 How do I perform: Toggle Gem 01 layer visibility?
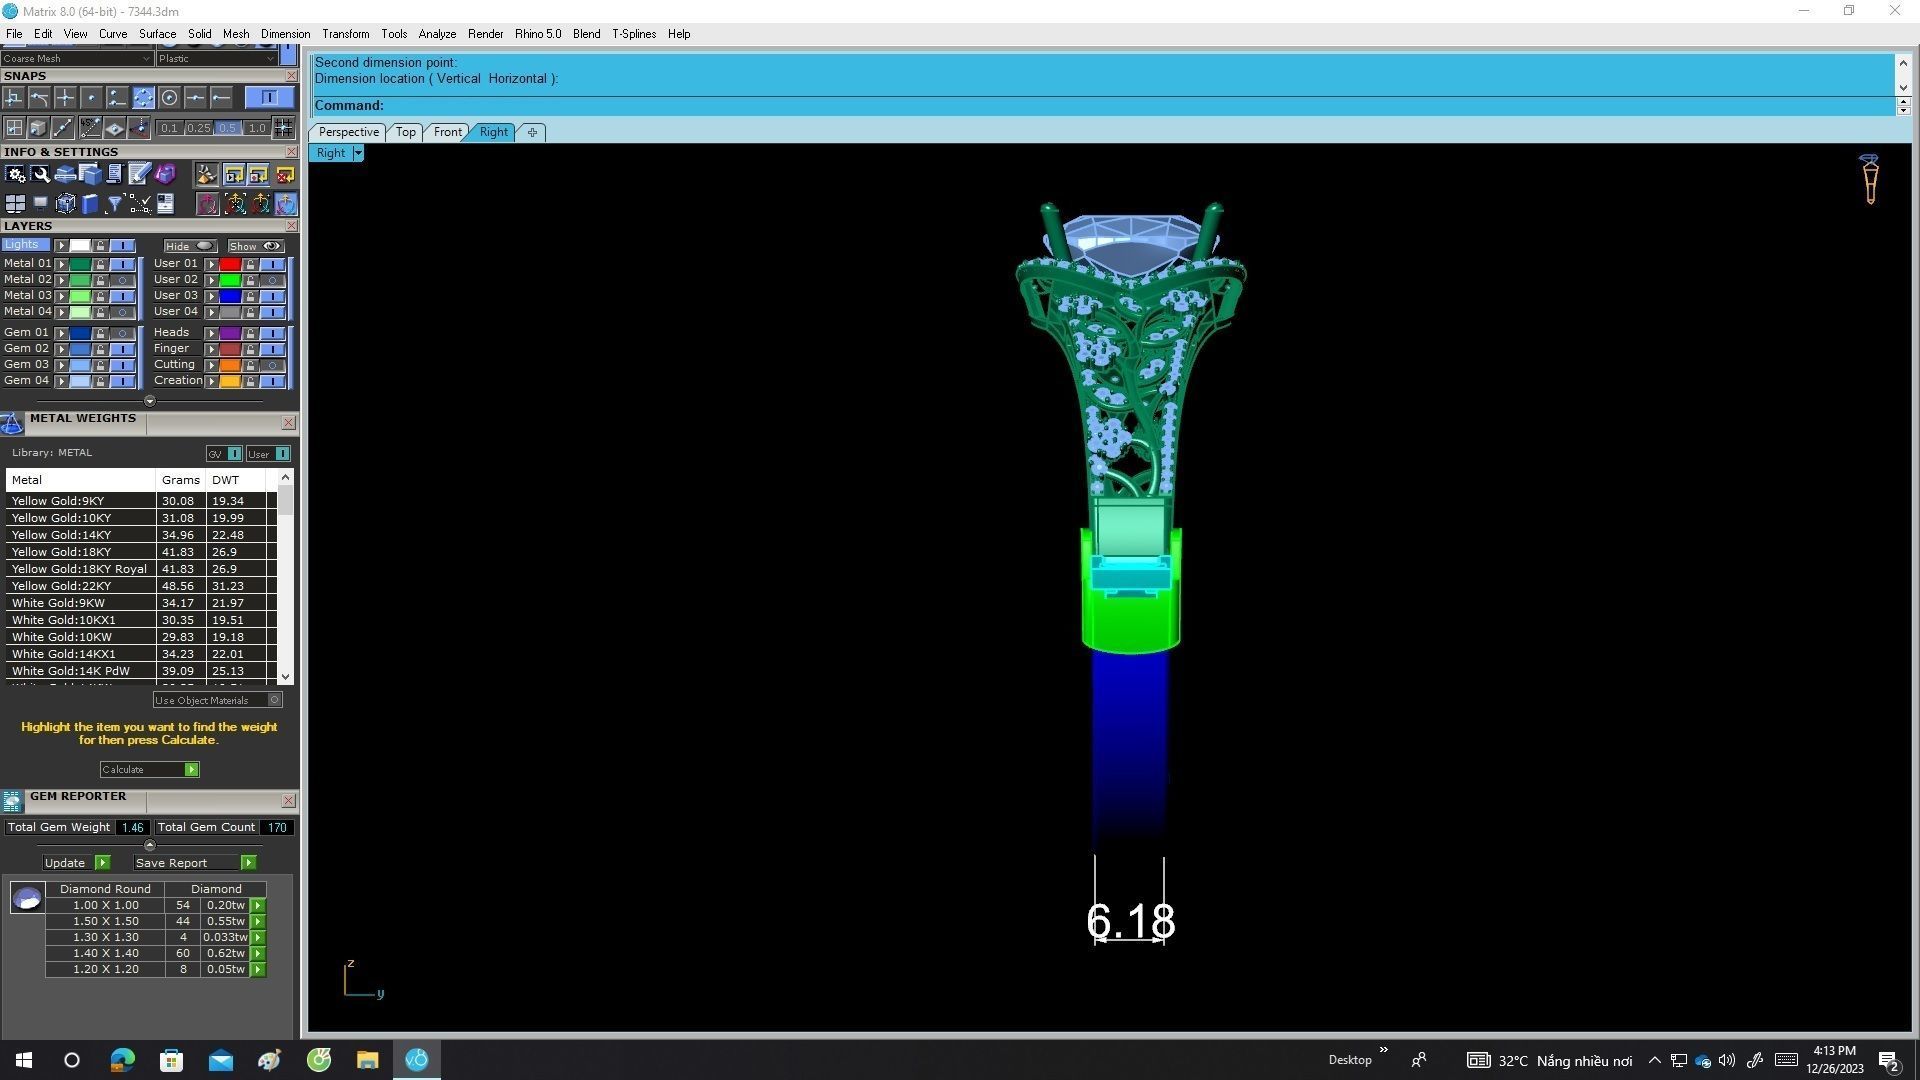point(122,333)
